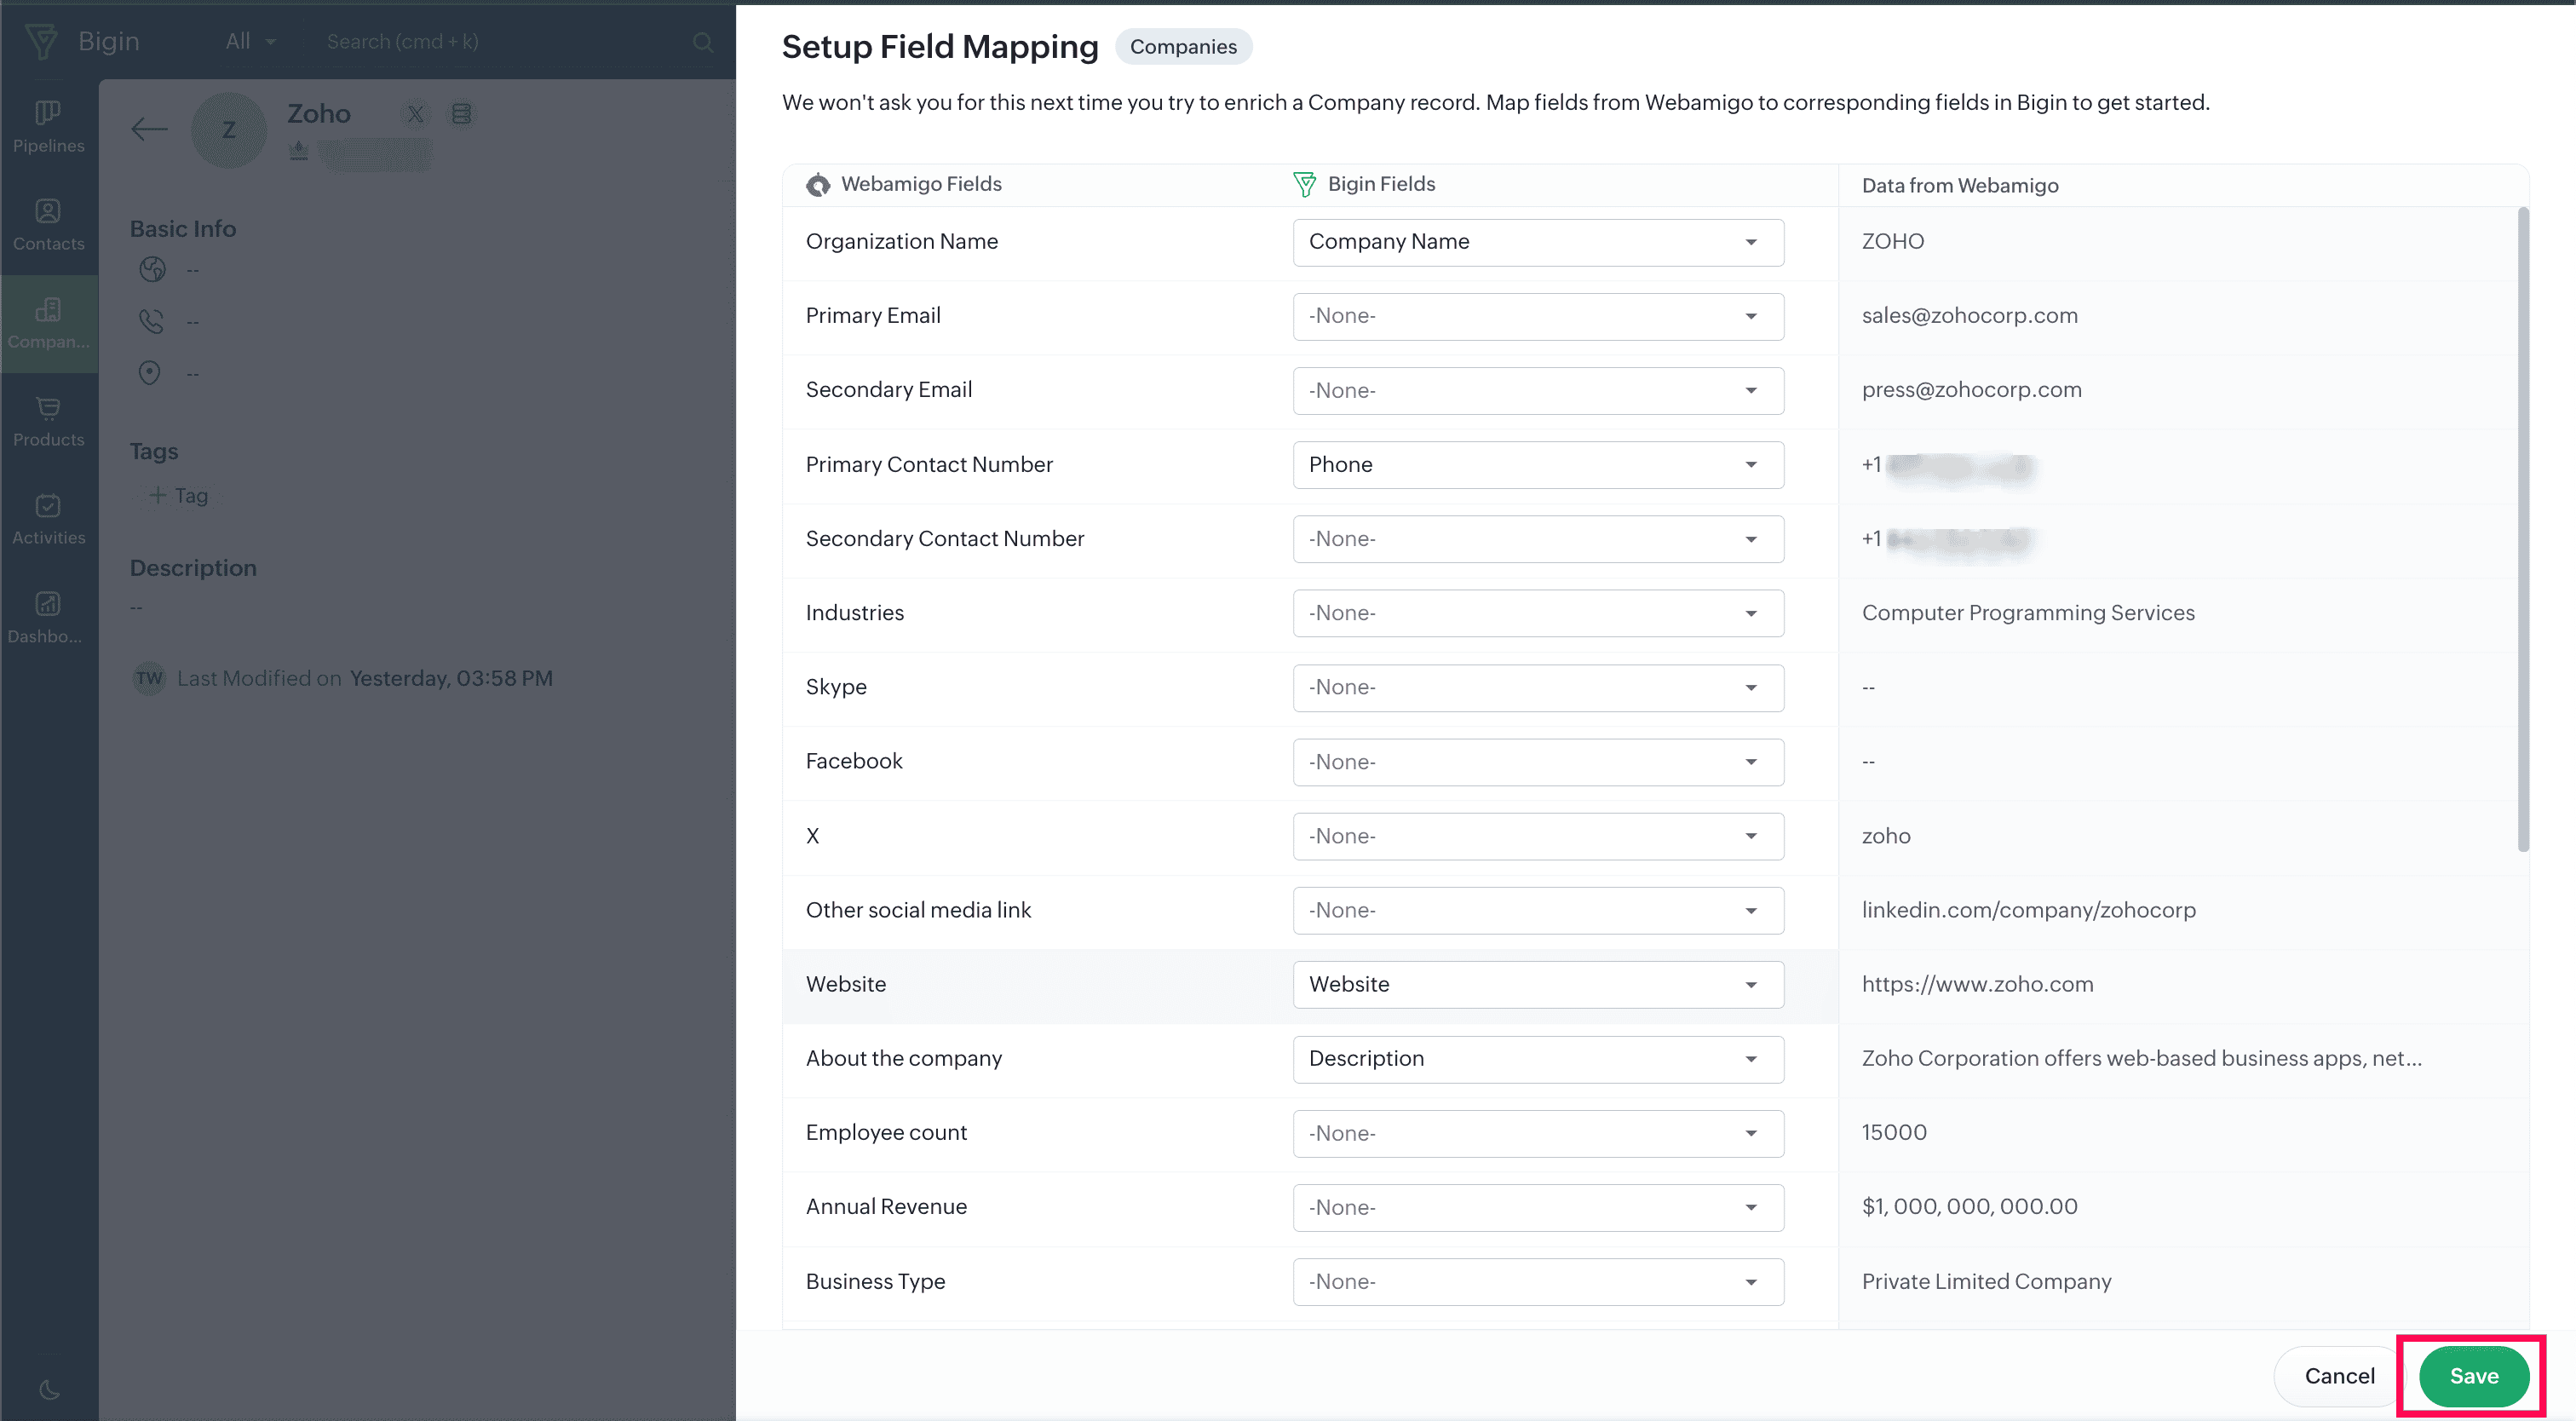Select the Activities sidebar icon
The width and height of the screenshot is (2576, 1421).
48,518
